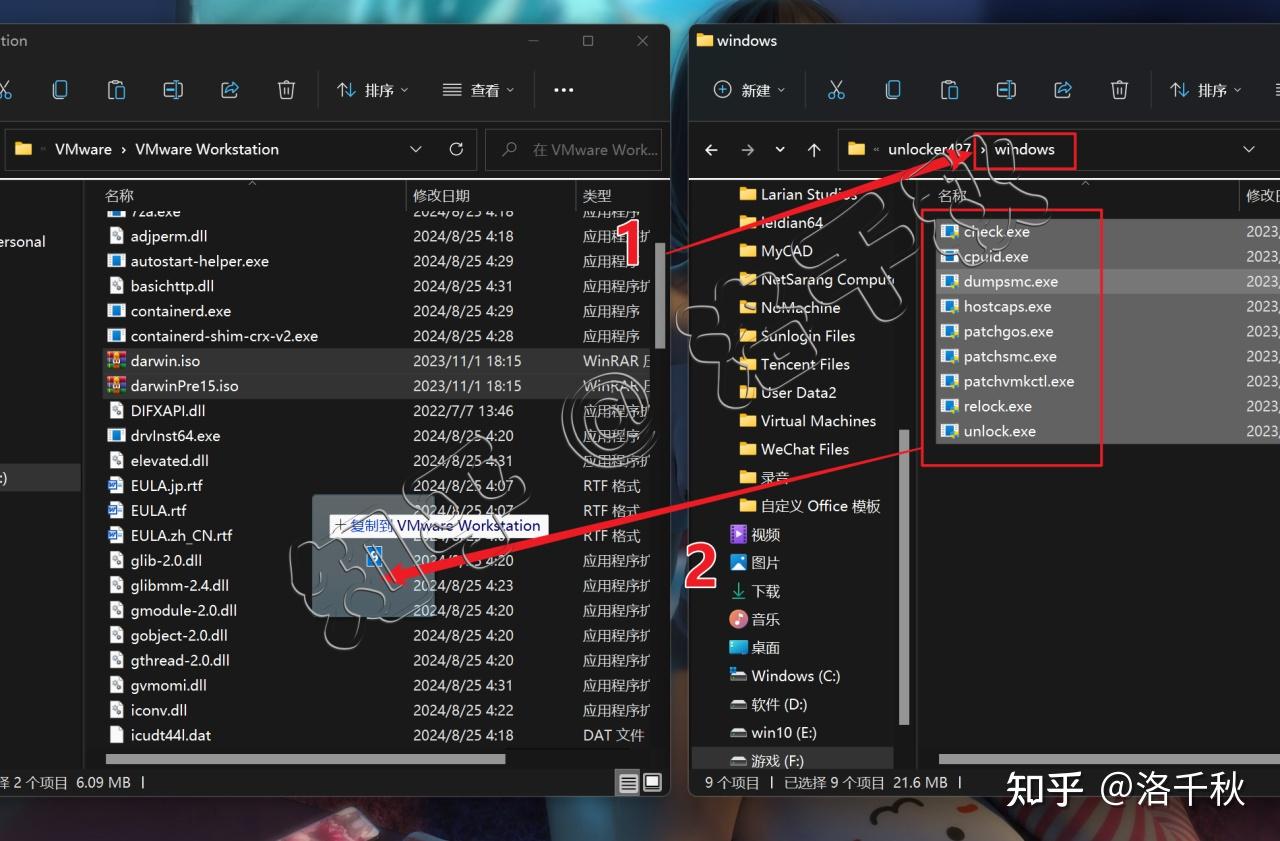Click Paste icon in left window toolbar
The height and width of the screenshot is (841, 1280).
116,90
